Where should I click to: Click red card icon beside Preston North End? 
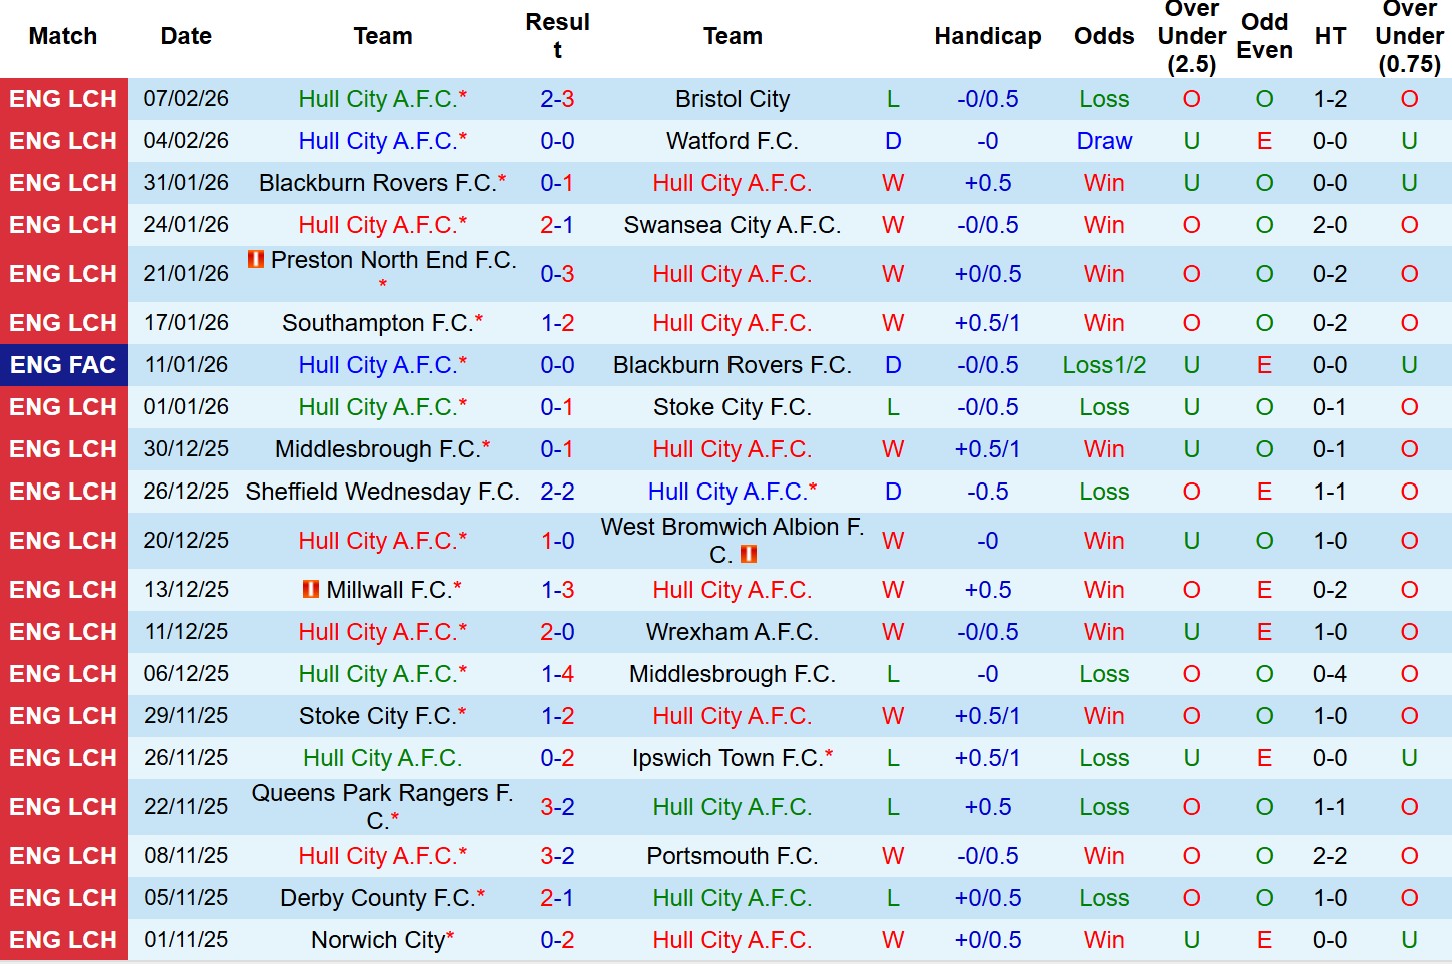(x=256, y=259)
